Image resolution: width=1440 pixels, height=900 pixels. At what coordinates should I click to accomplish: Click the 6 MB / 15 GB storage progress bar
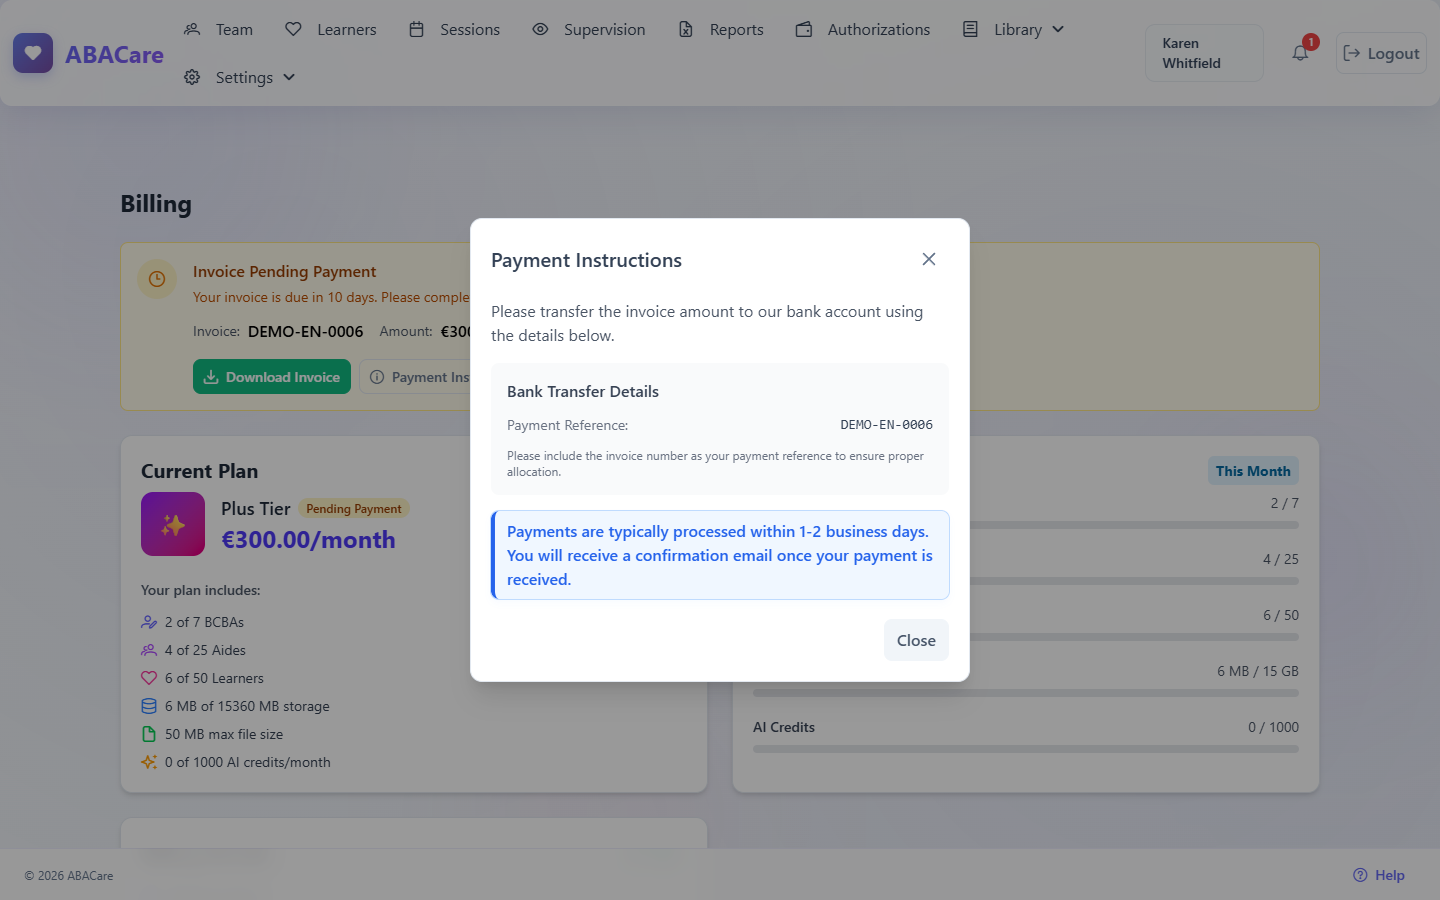(1026, 693)
